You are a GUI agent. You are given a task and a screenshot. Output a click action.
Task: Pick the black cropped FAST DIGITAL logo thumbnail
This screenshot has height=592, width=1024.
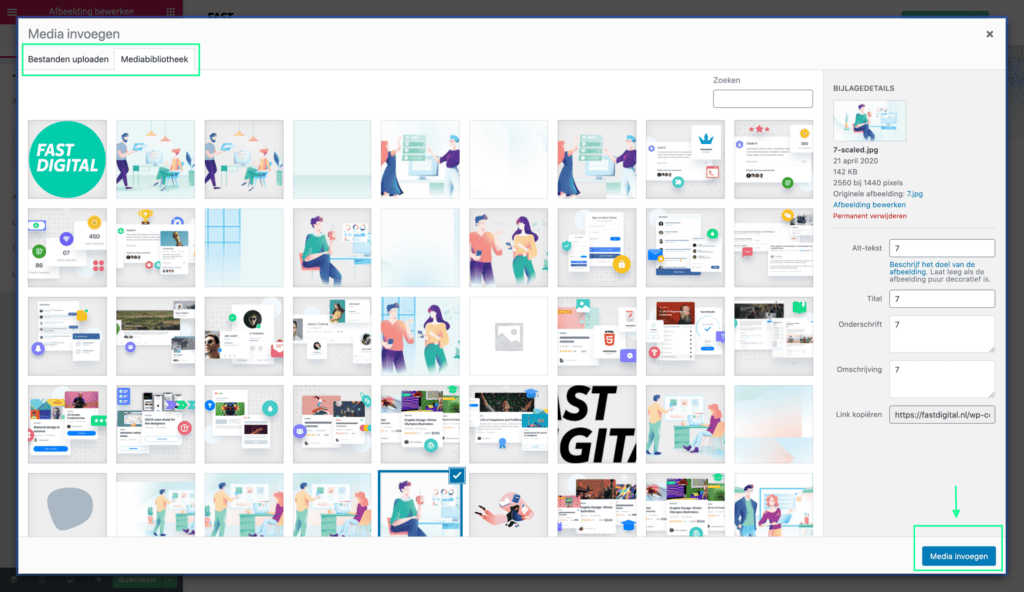point(596,424)
